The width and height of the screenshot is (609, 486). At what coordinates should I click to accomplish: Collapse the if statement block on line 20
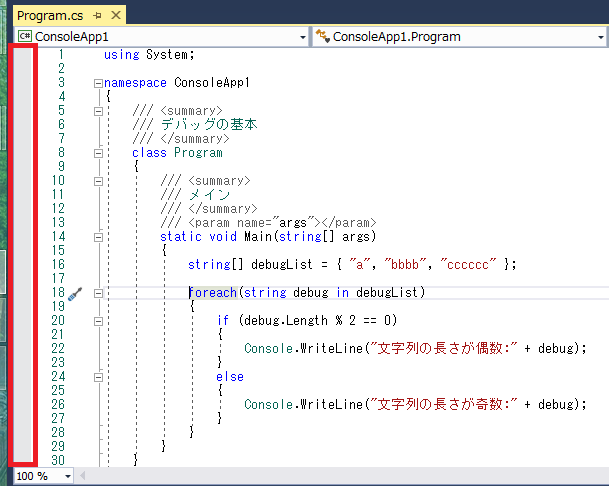click(98, 321)
